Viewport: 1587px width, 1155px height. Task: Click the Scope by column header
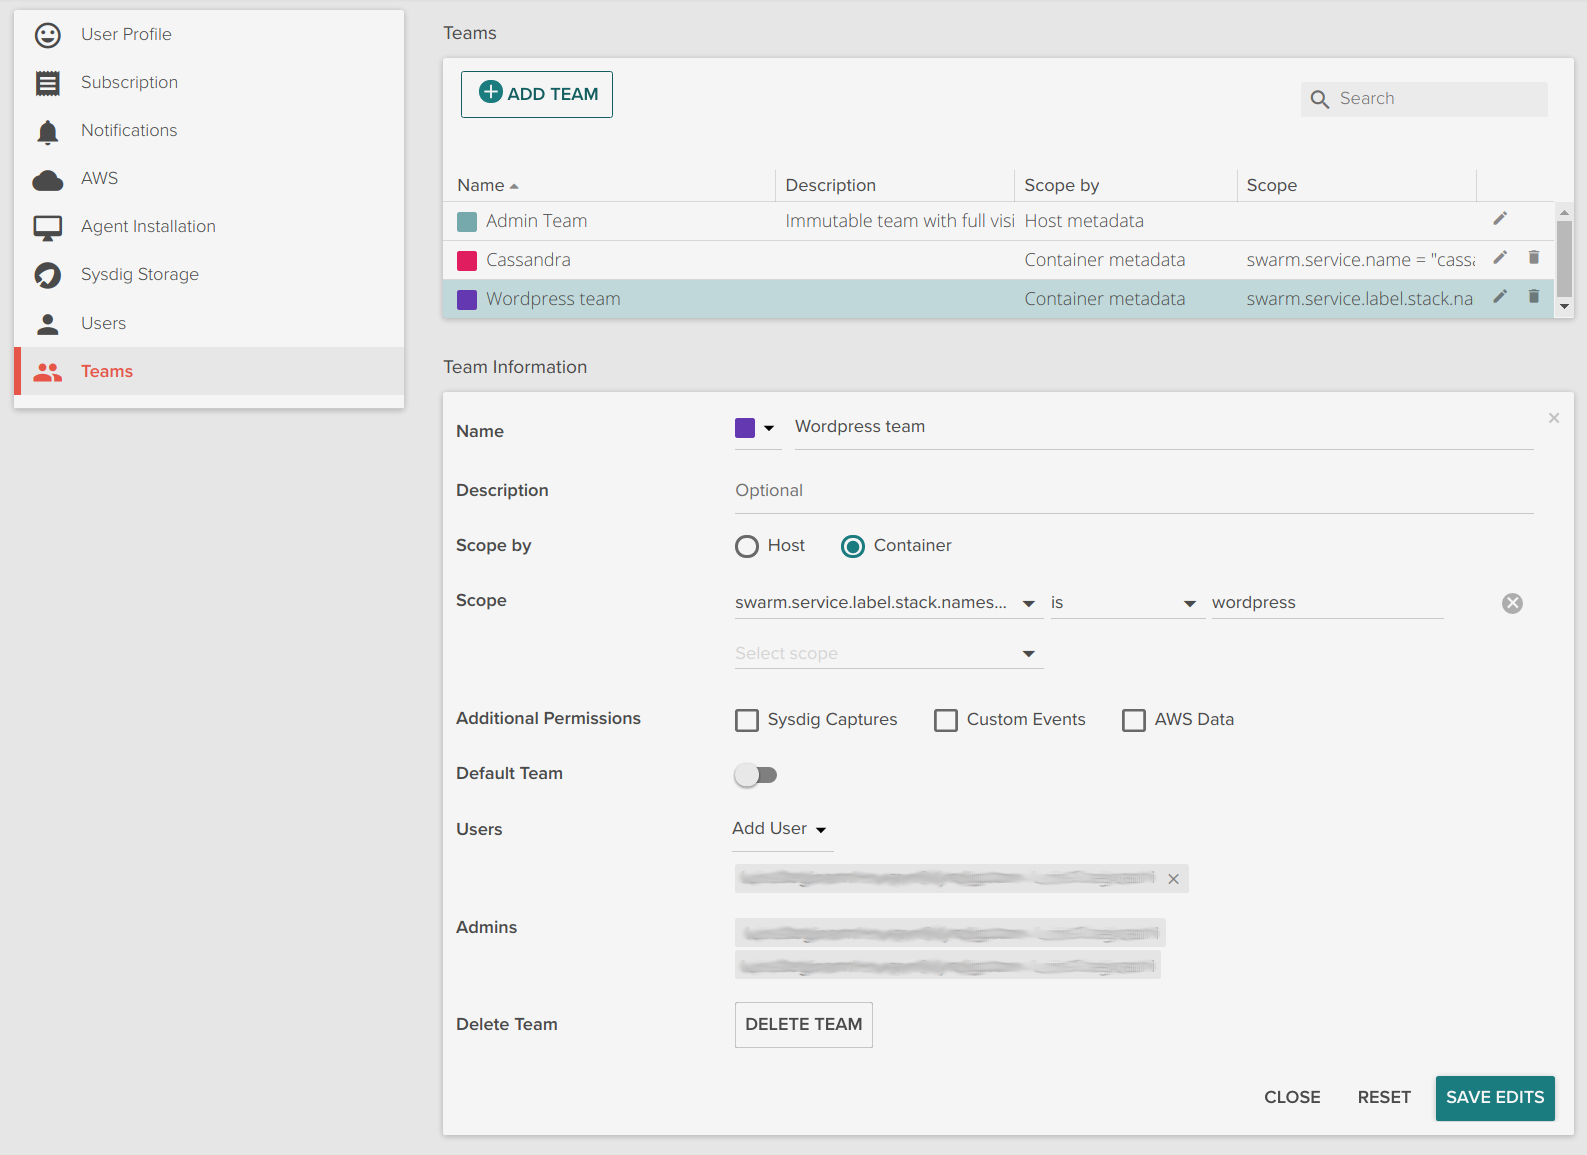tap(1061, 186)
